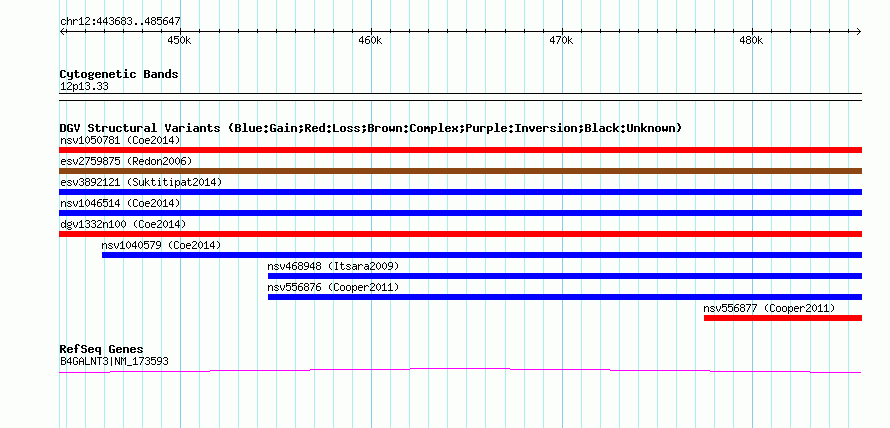Click the ruler's left arrow end

(62, 32)
